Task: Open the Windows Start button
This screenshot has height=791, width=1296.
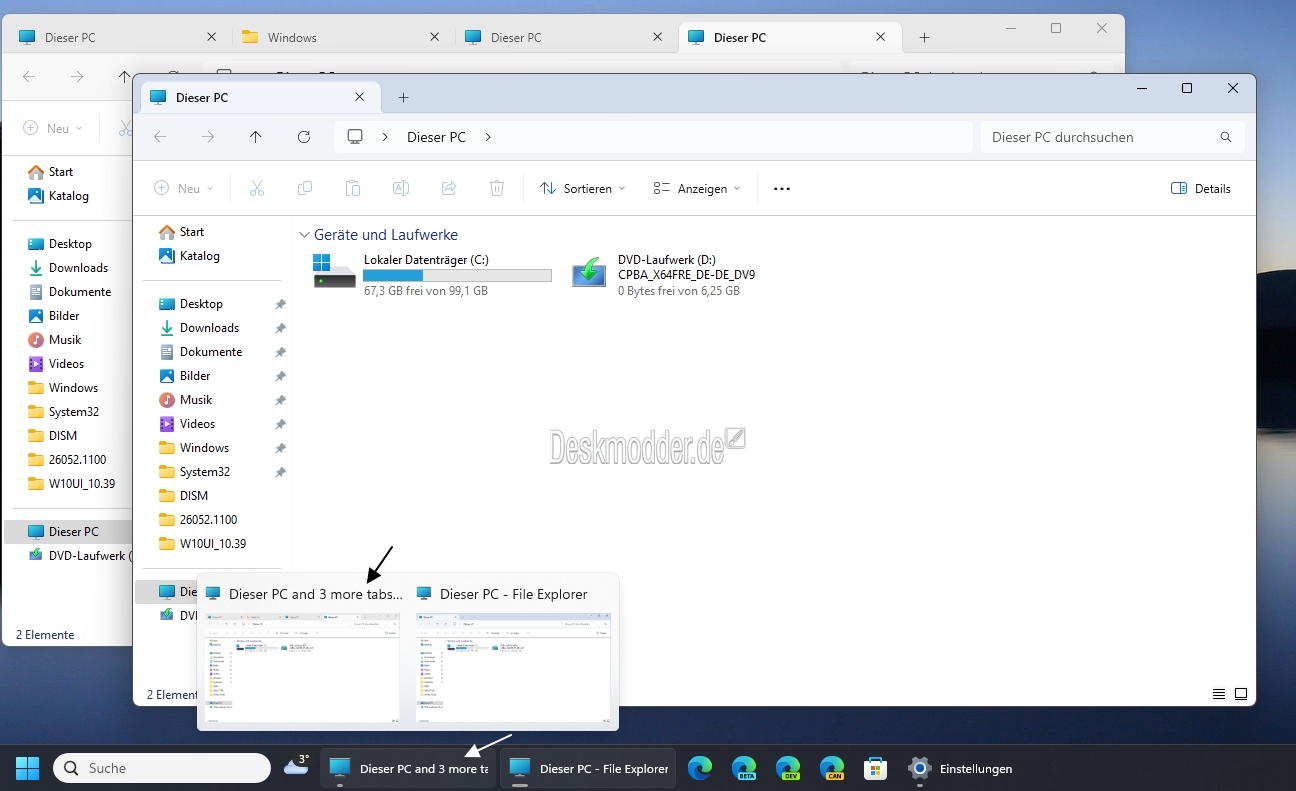Action: 27,768
